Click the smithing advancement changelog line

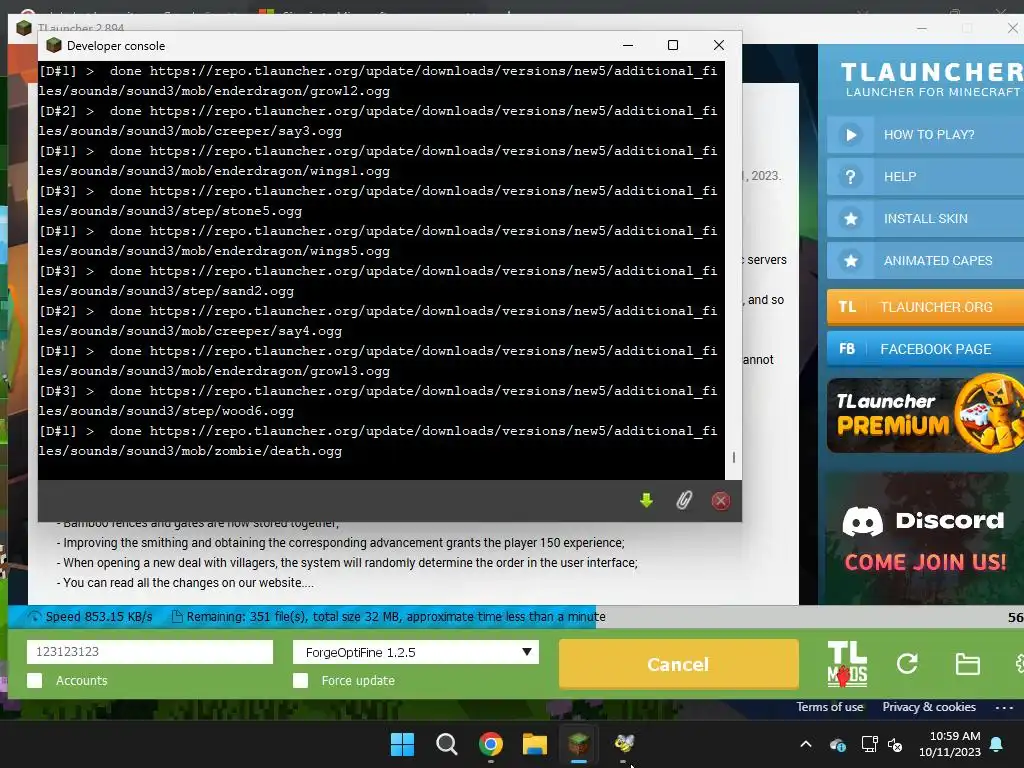pos(341,543)
